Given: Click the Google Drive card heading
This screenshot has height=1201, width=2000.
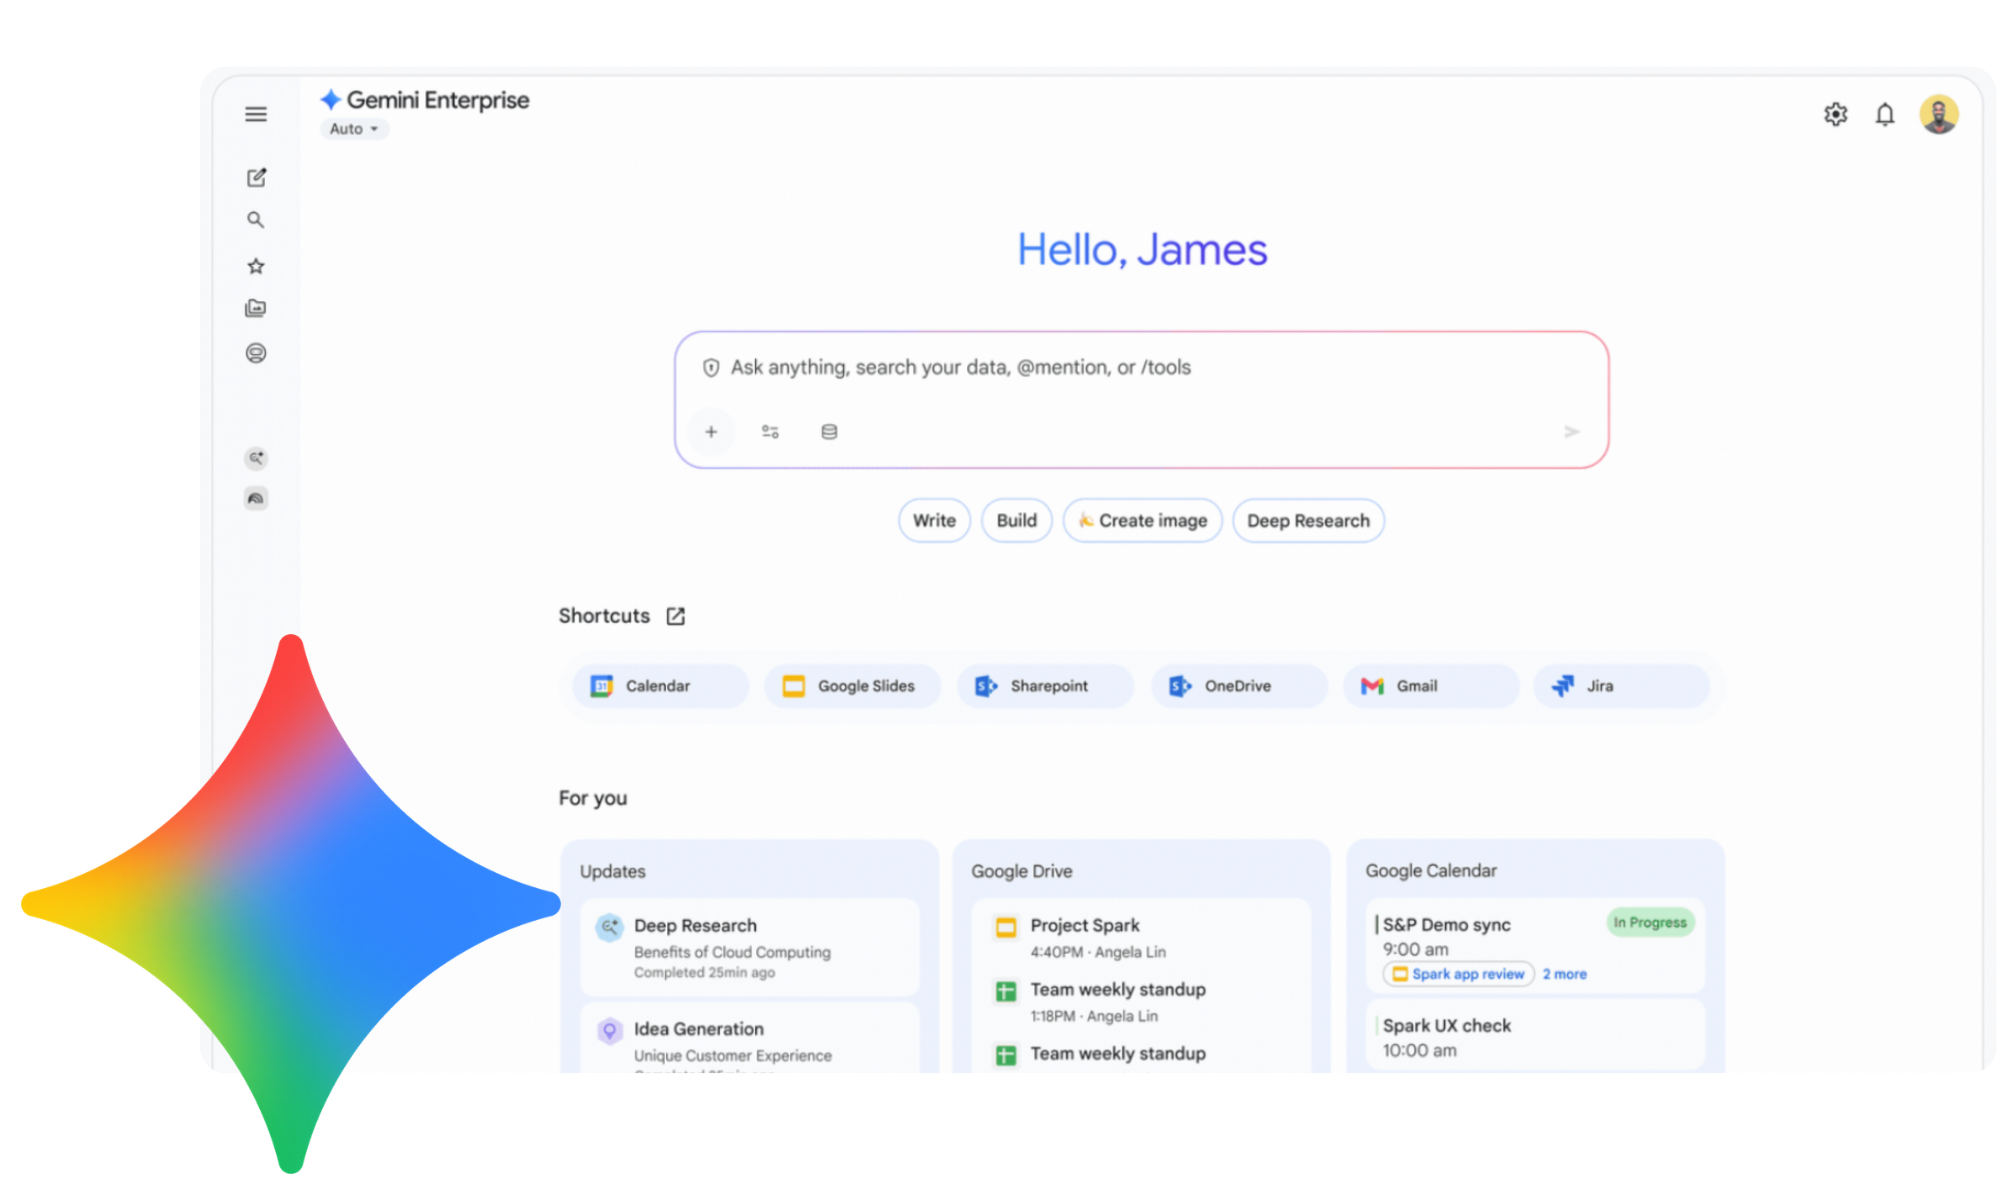Looking at the screenshot, I should click(x=1022, y=872).
